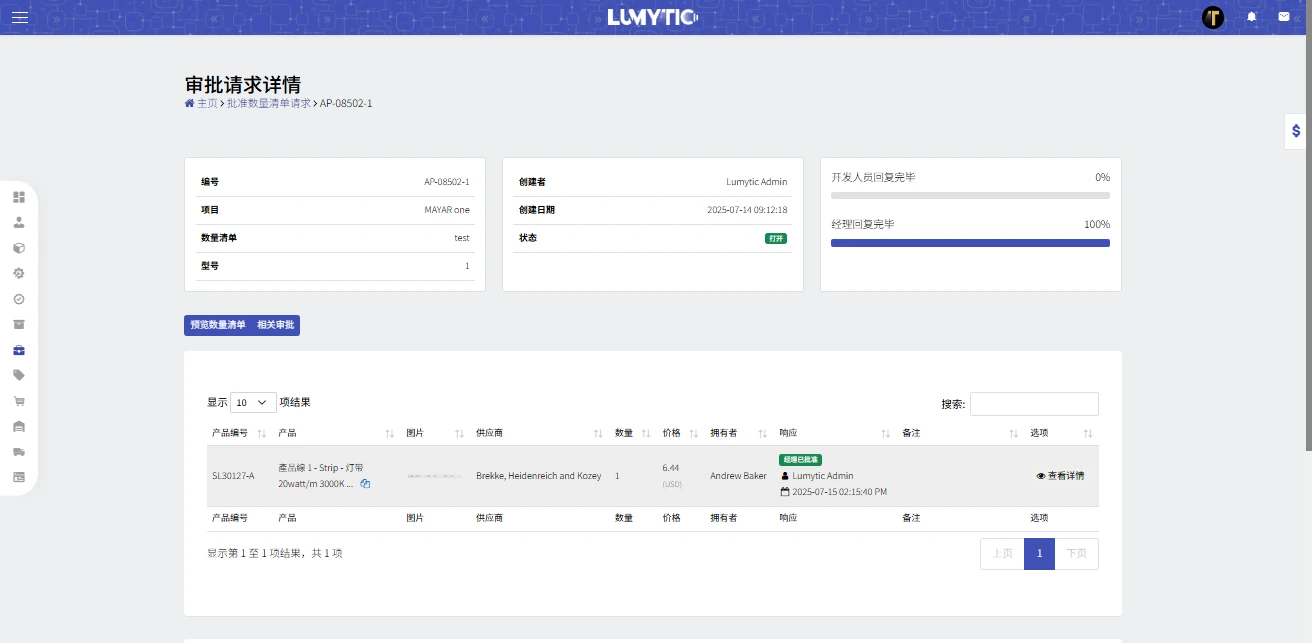The image size is (1312, 643).
Task: Open the price tag sidebar icon
Action: [x=19, y=375]
